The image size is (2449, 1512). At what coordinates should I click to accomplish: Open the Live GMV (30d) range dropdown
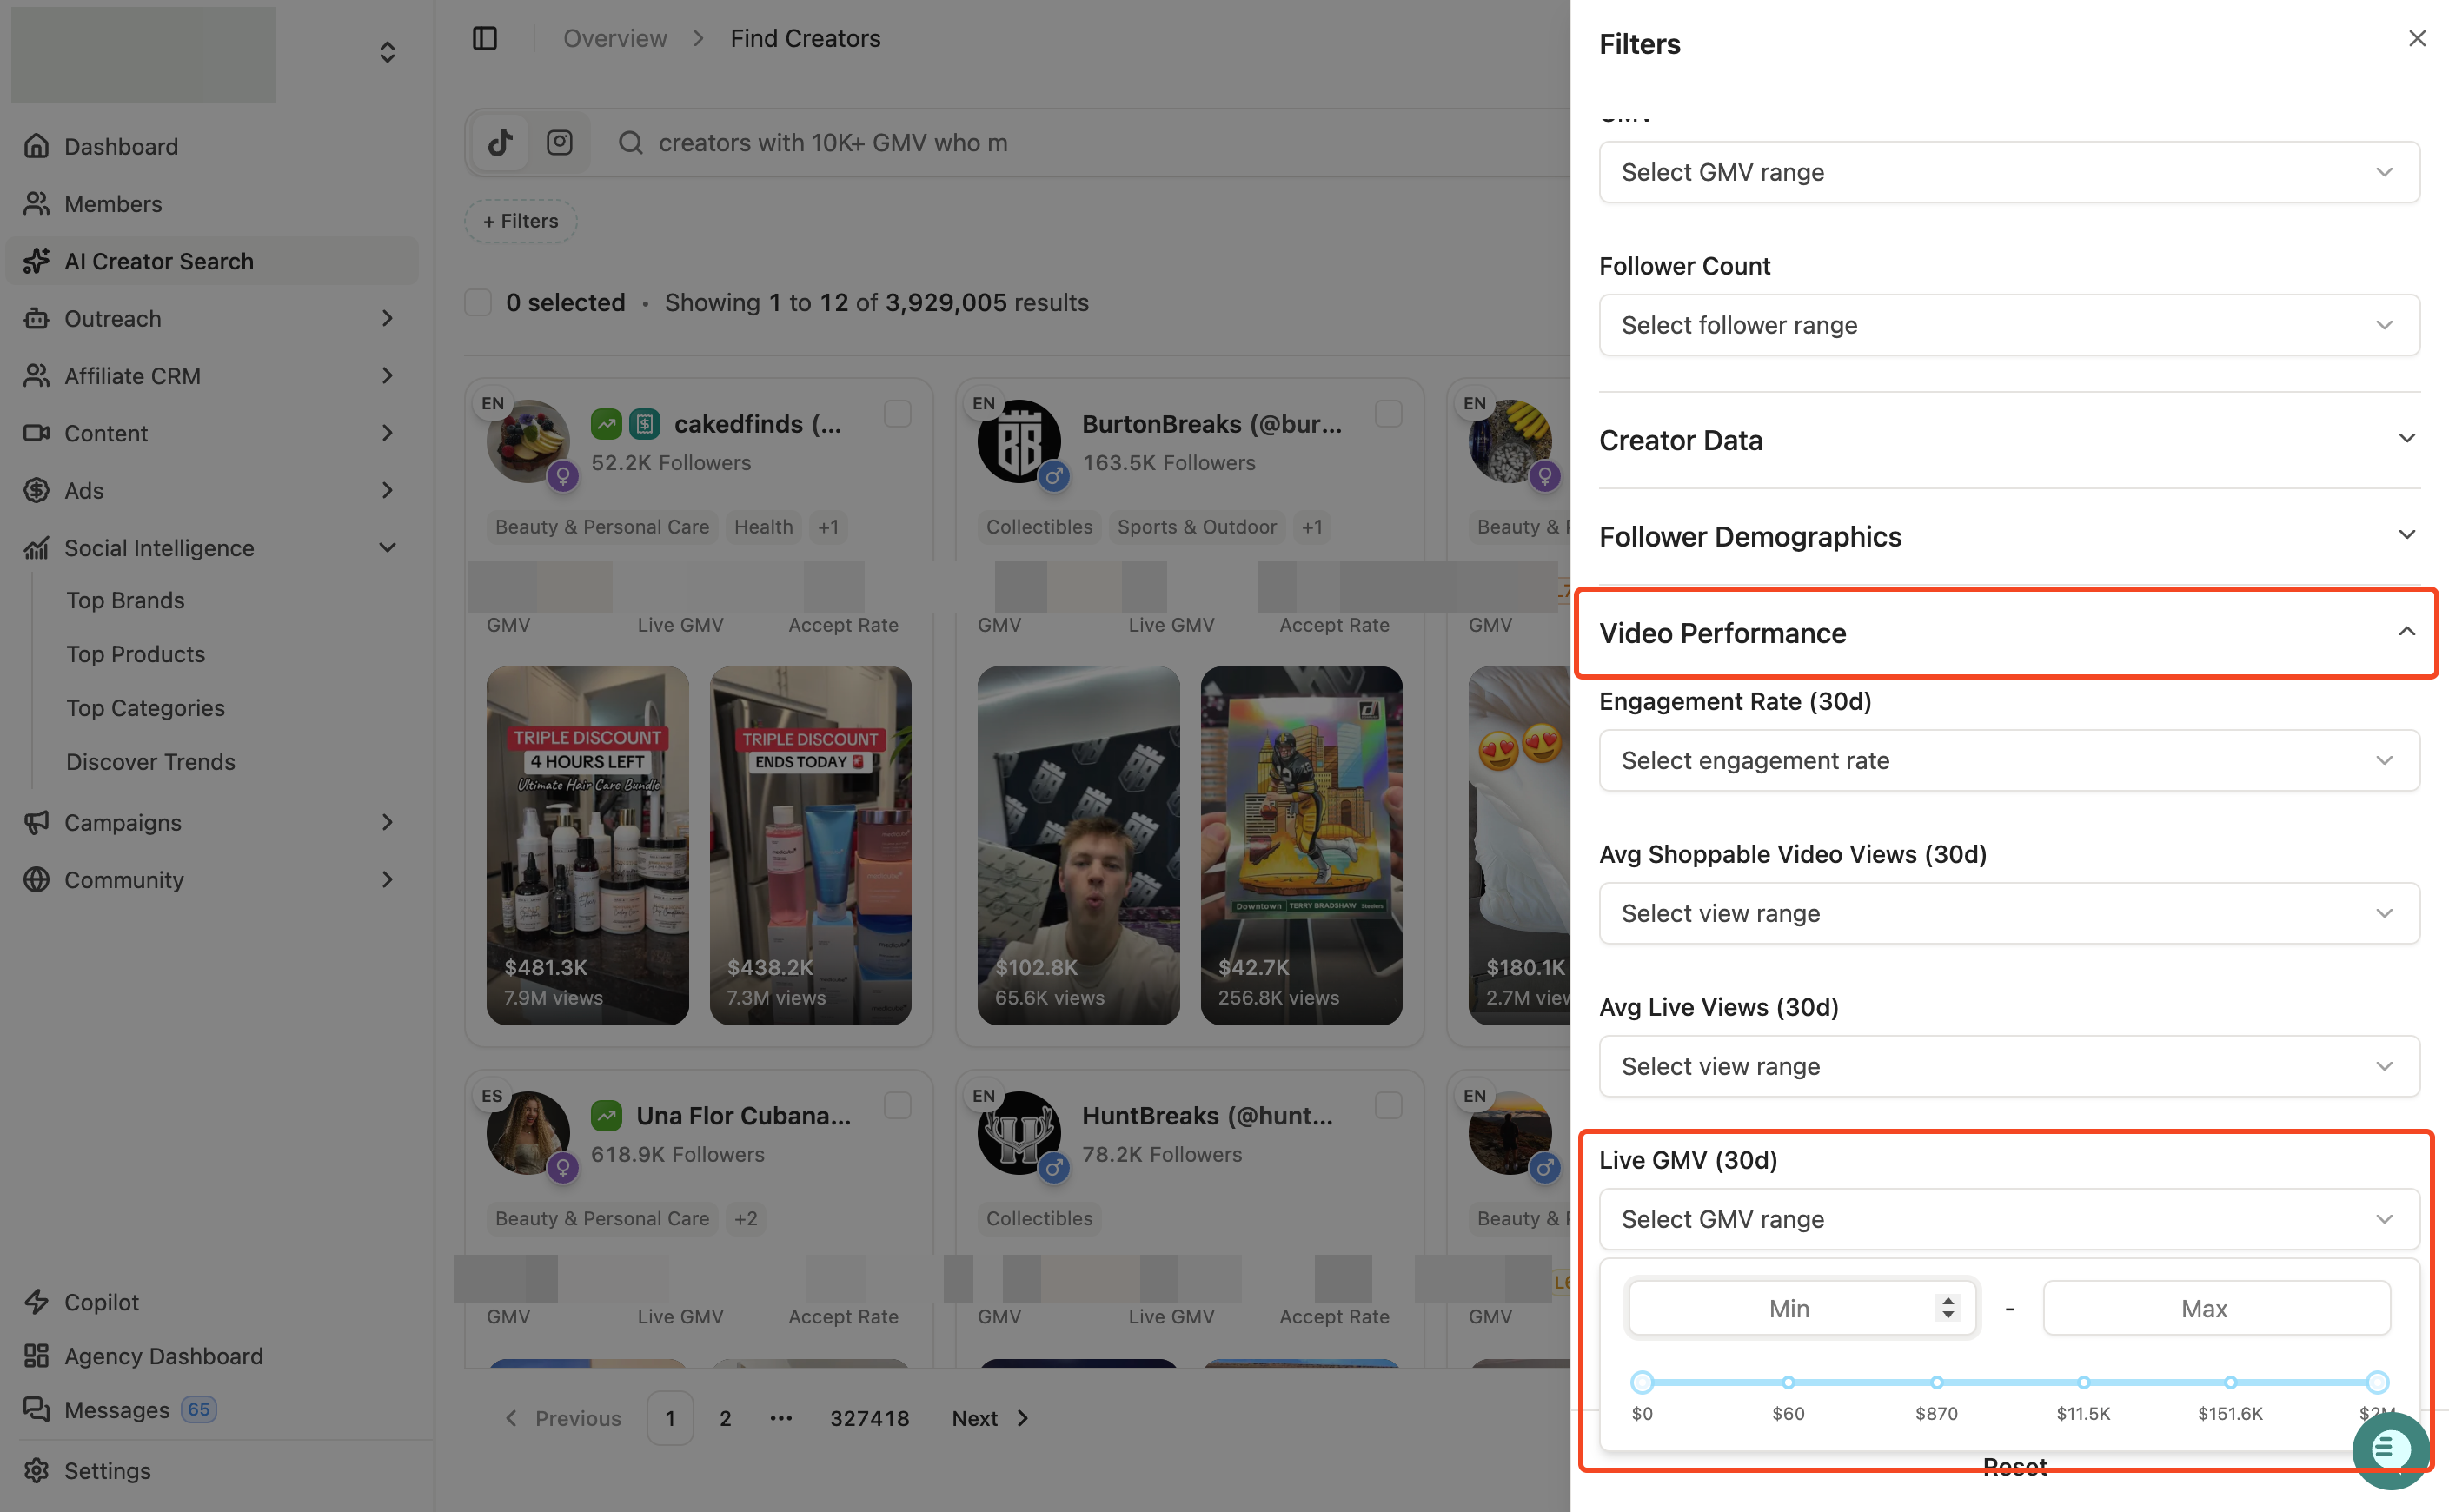click(x=2009, y=1219)
